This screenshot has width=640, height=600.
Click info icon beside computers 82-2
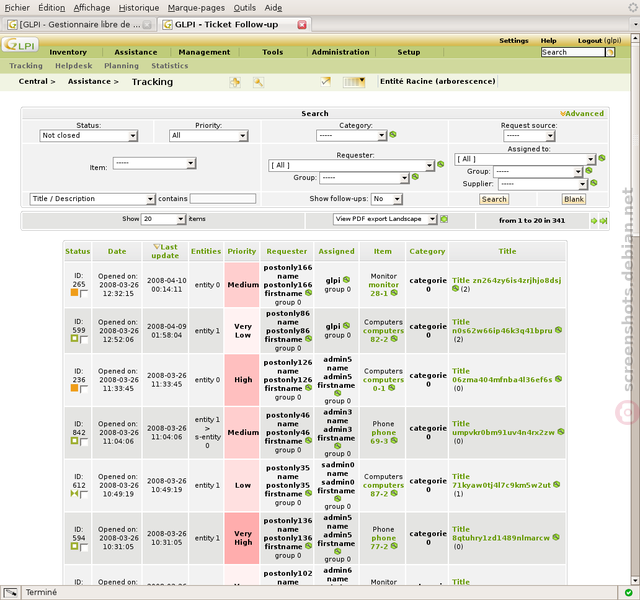(394, 339)
